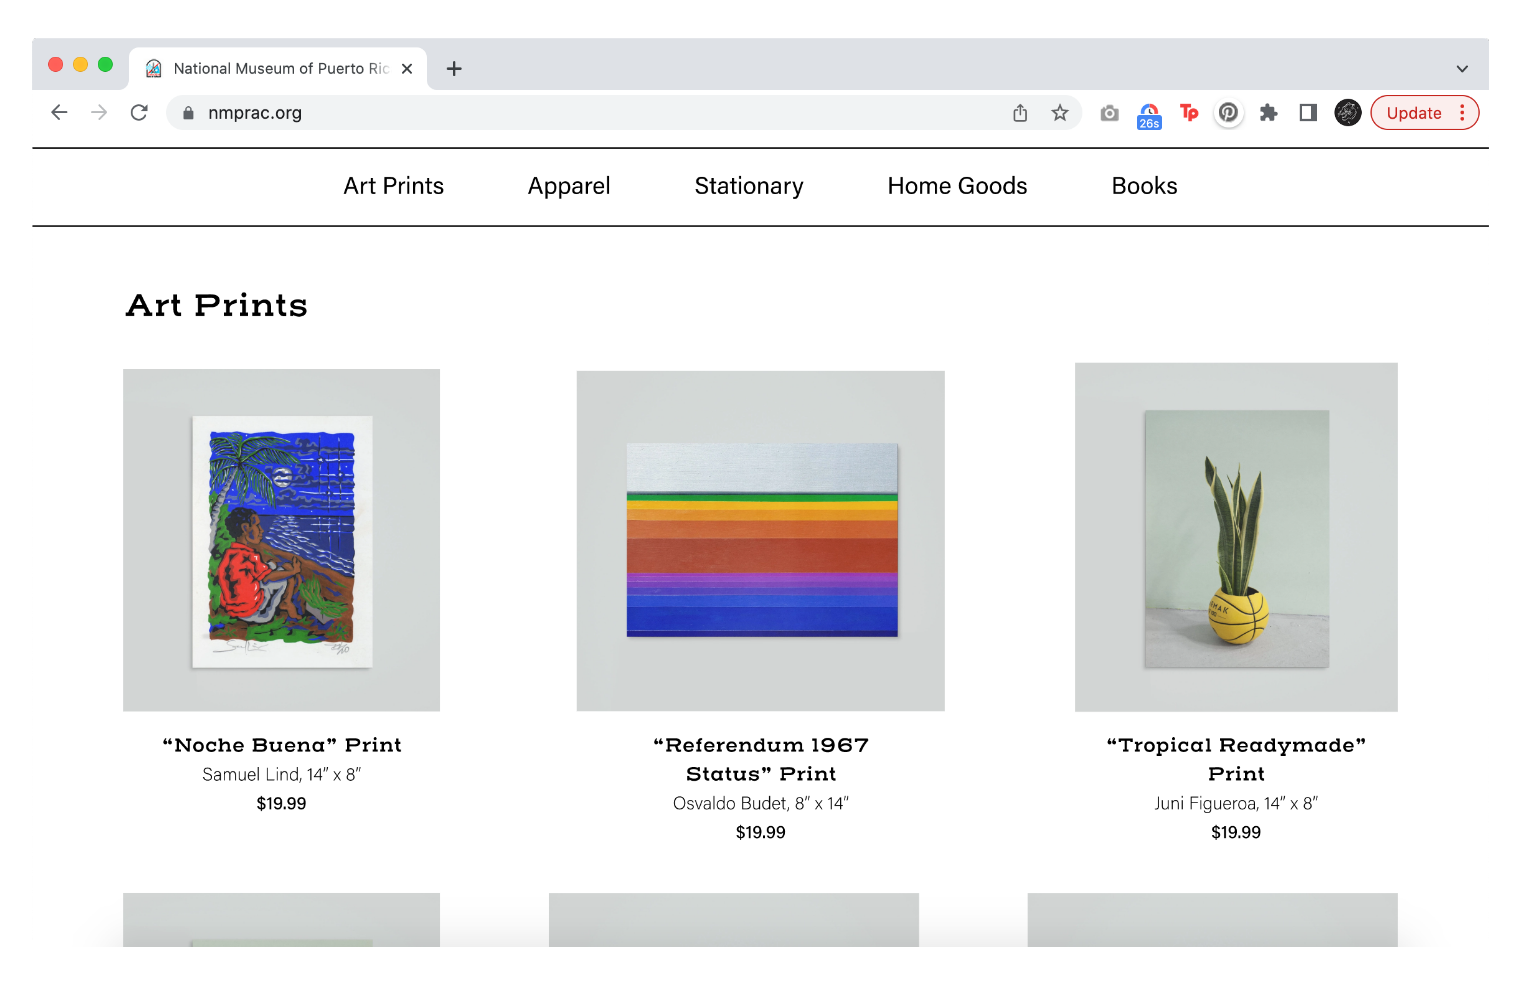Close the National Museum of Puerto Rico tab
This screenshot has width=1520, height=993.
point(407,69)
